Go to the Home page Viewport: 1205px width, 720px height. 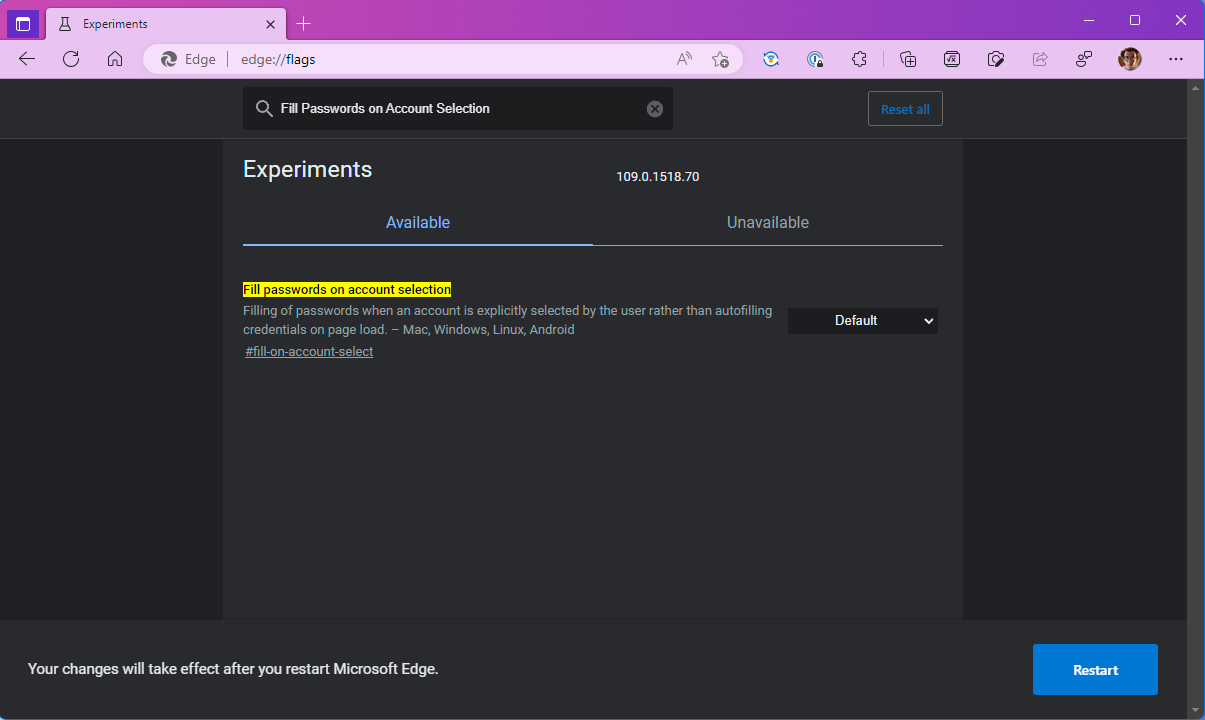click(x=115, y=59)
